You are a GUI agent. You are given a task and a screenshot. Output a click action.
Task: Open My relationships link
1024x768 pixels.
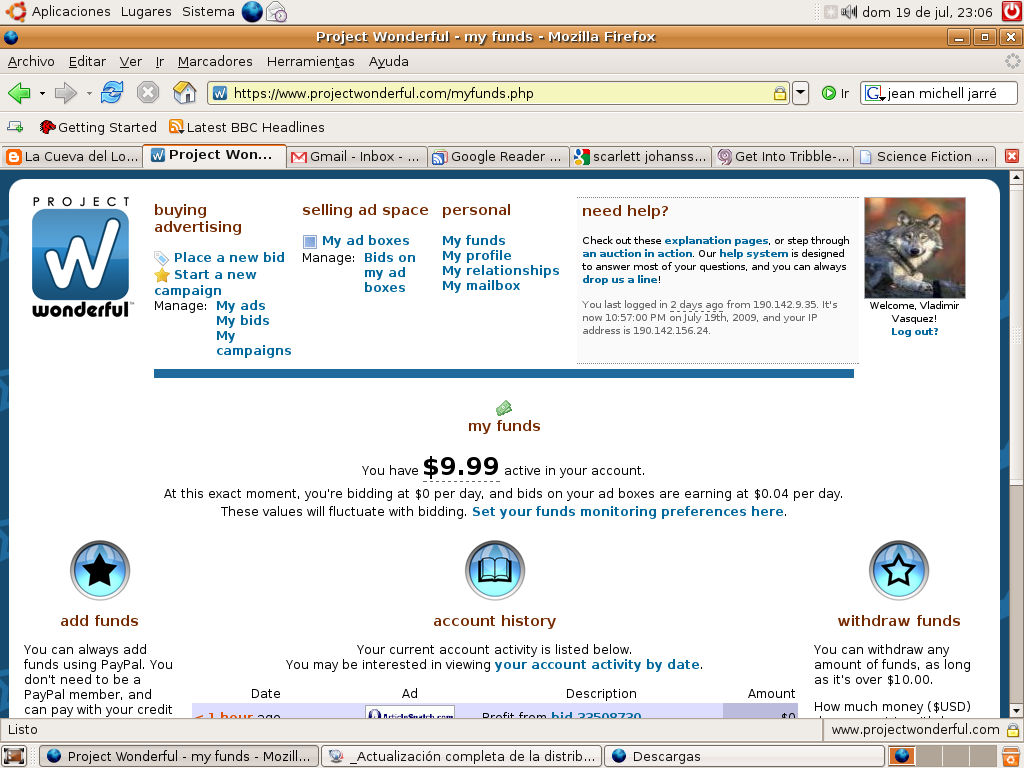click(501, 270)
